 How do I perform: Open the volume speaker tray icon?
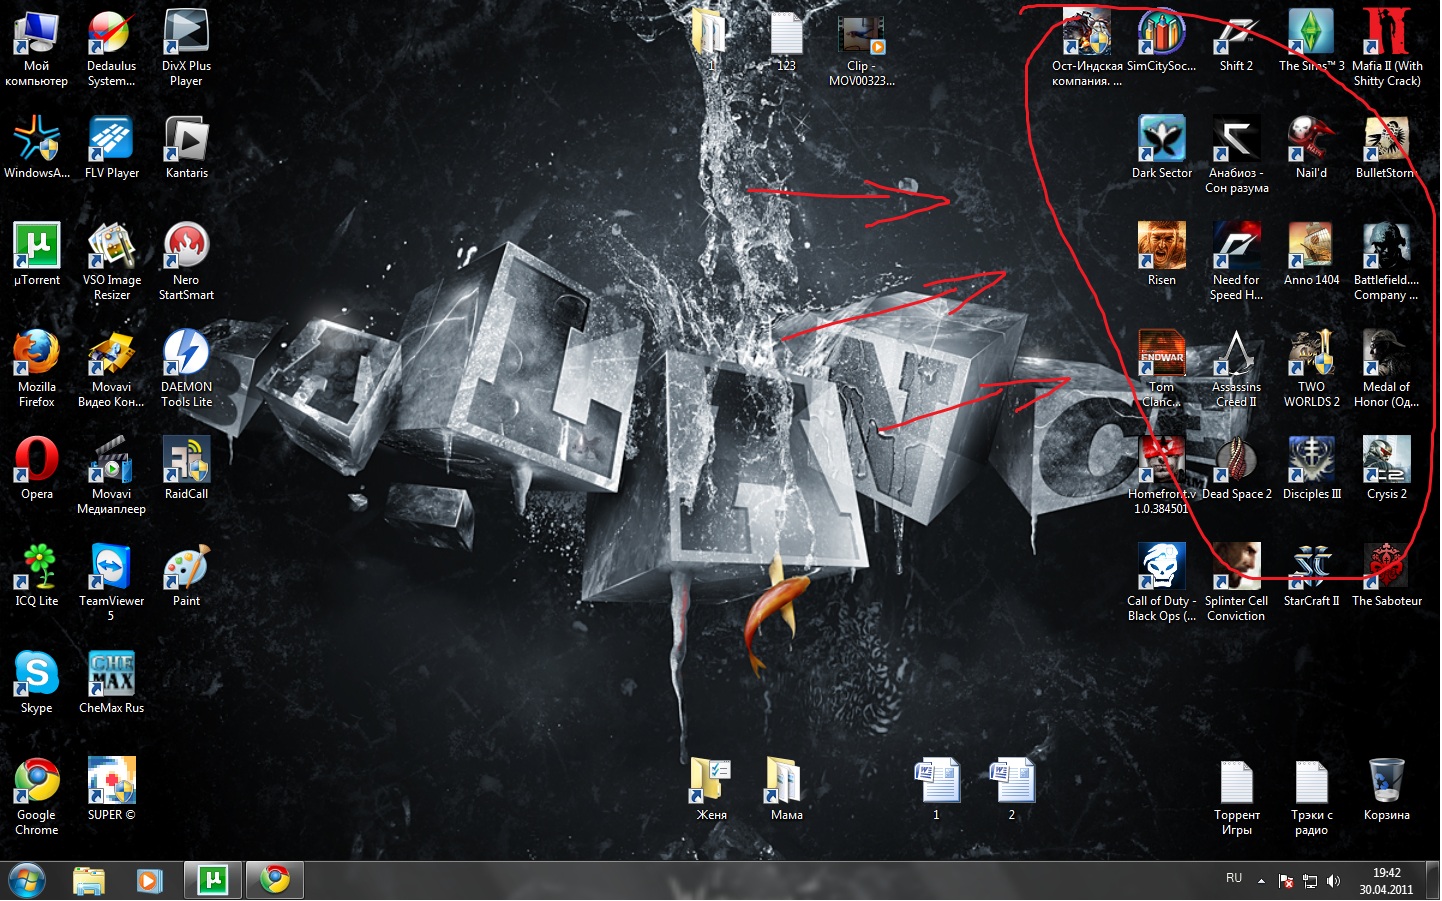tap(1333, 881)
